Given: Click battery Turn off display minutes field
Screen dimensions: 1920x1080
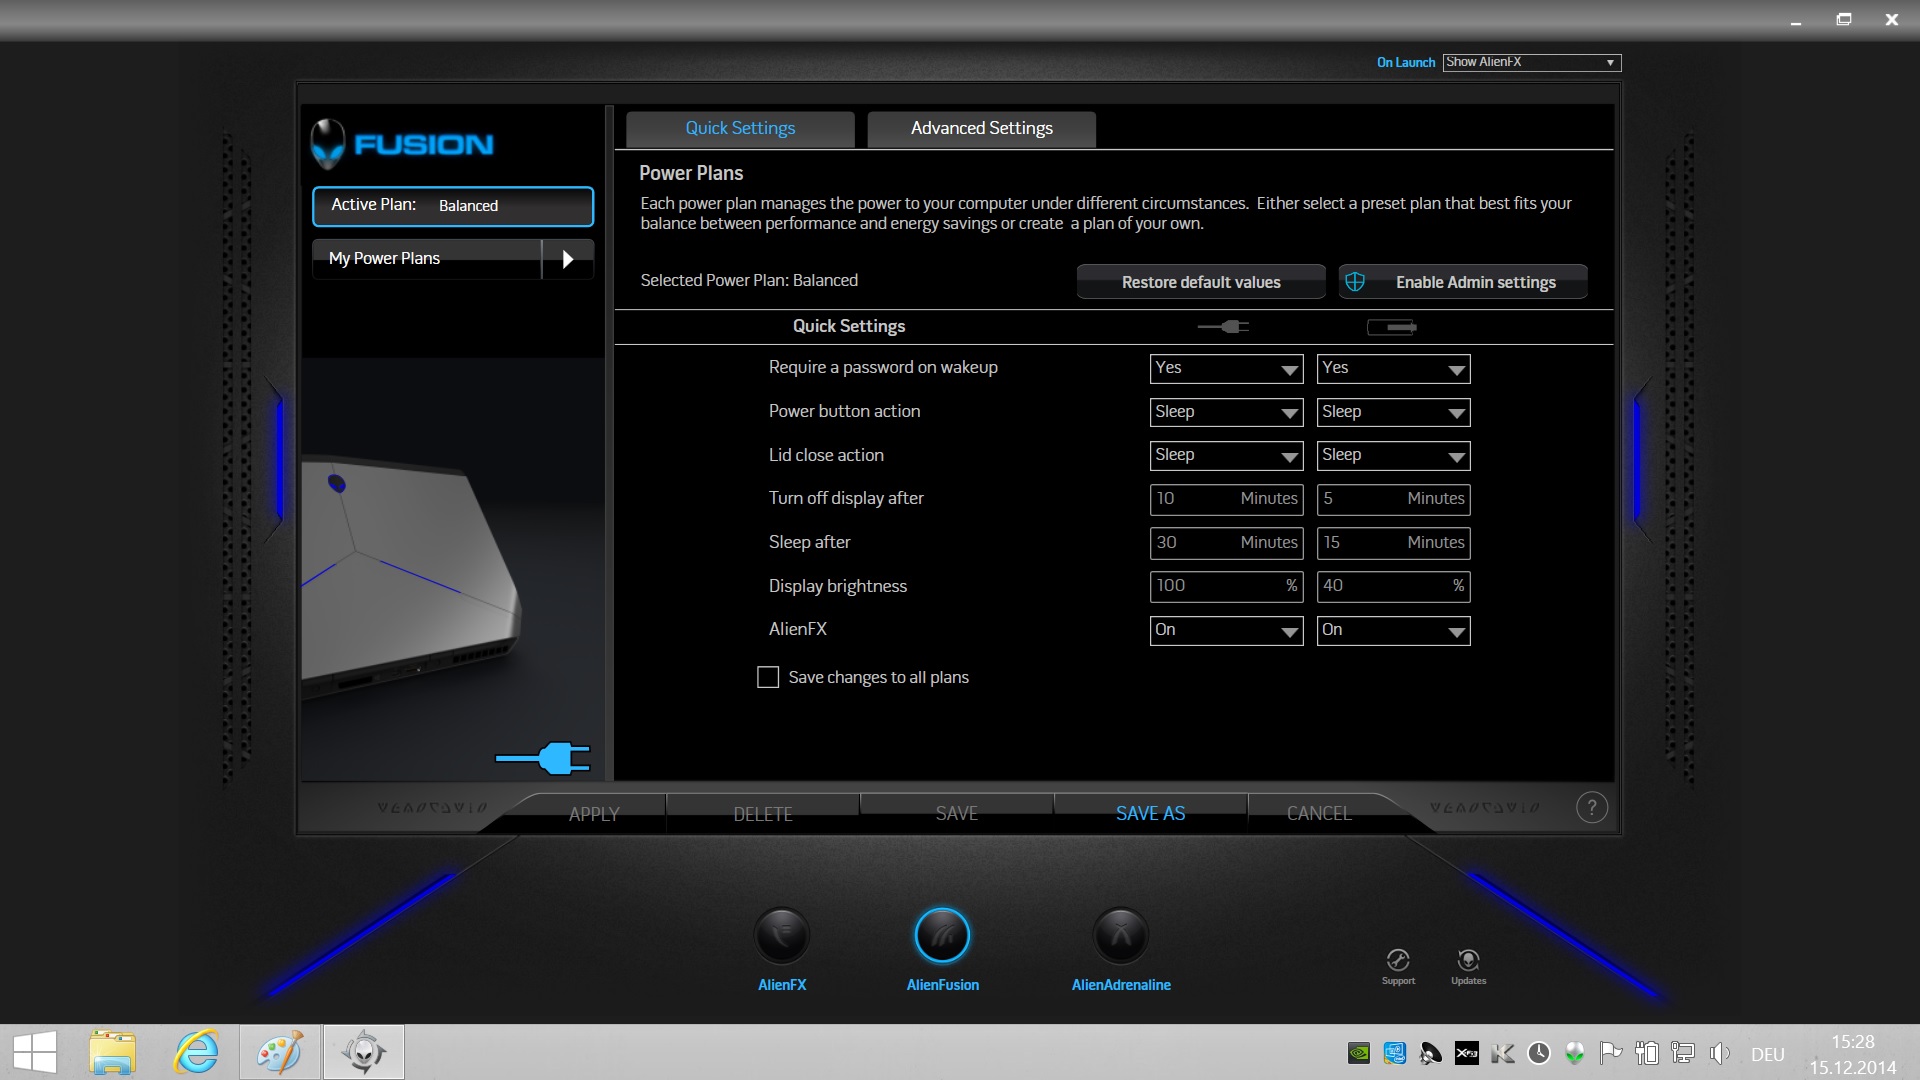Looking at the screenshot, I should point(1393,499).
